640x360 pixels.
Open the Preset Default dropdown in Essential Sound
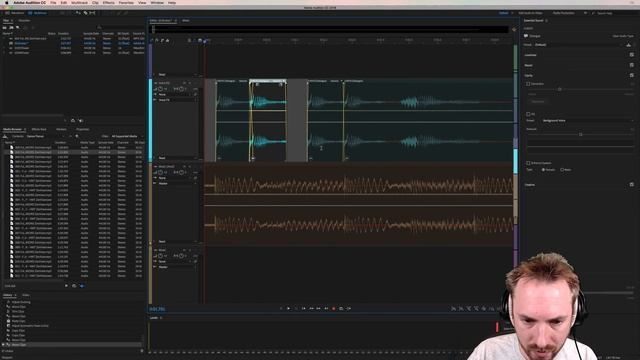point(579,45)
